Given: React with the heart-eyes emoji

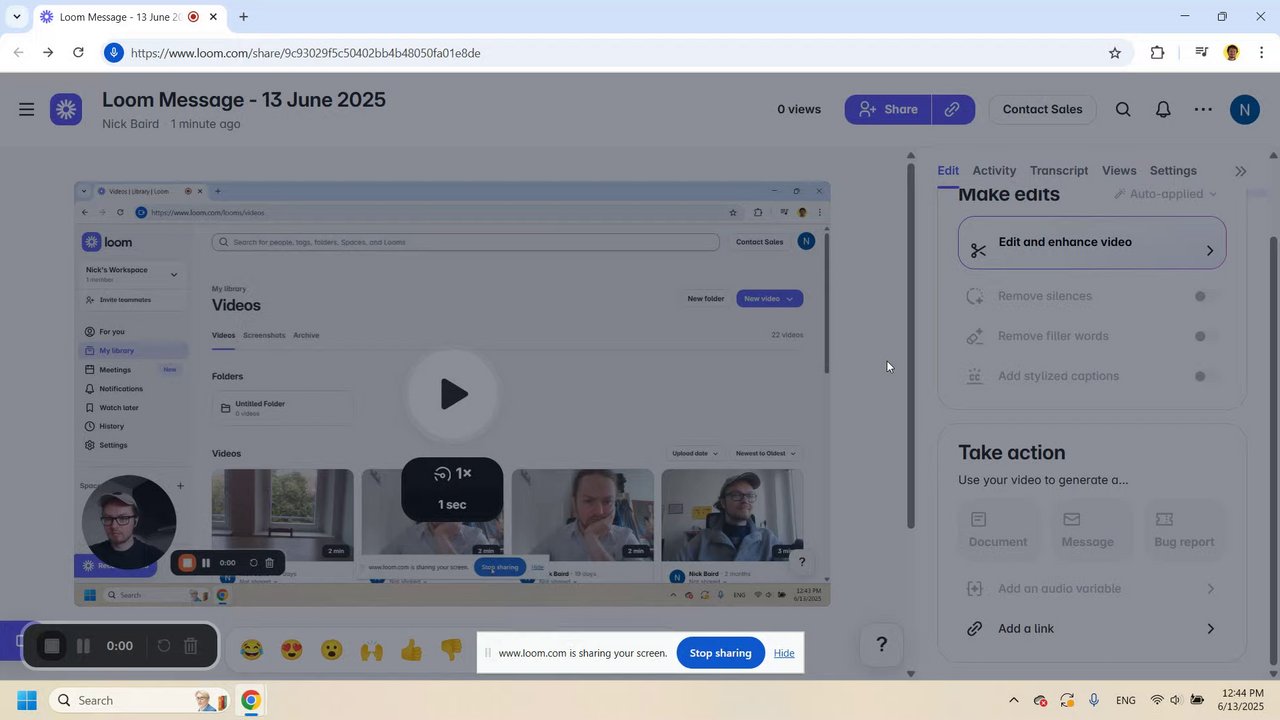Looking at the screenshot, I should pyautogui.click(x=292, y=650).
